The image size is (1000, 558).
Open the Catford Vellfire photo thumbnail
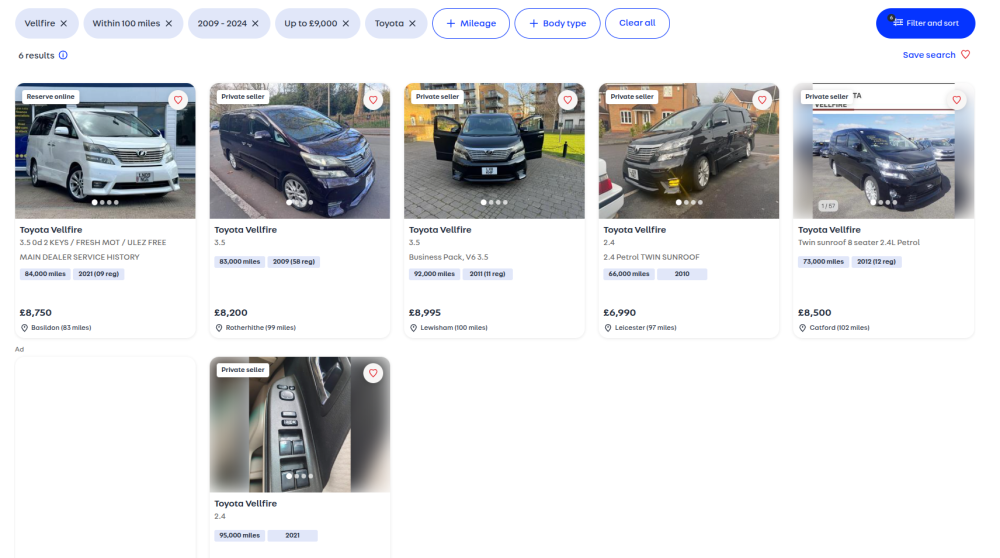click(883, 151)
